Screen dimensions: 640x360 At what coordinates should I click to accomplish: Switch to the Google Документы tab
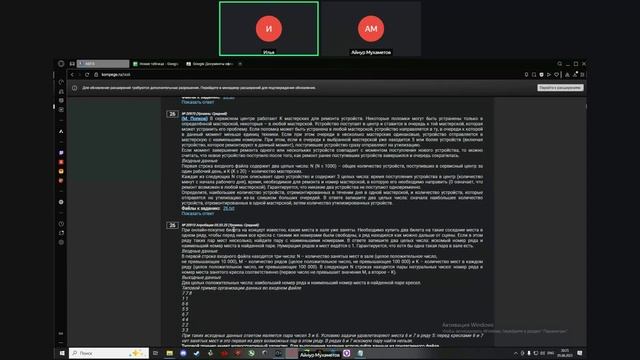coord(209,64)
